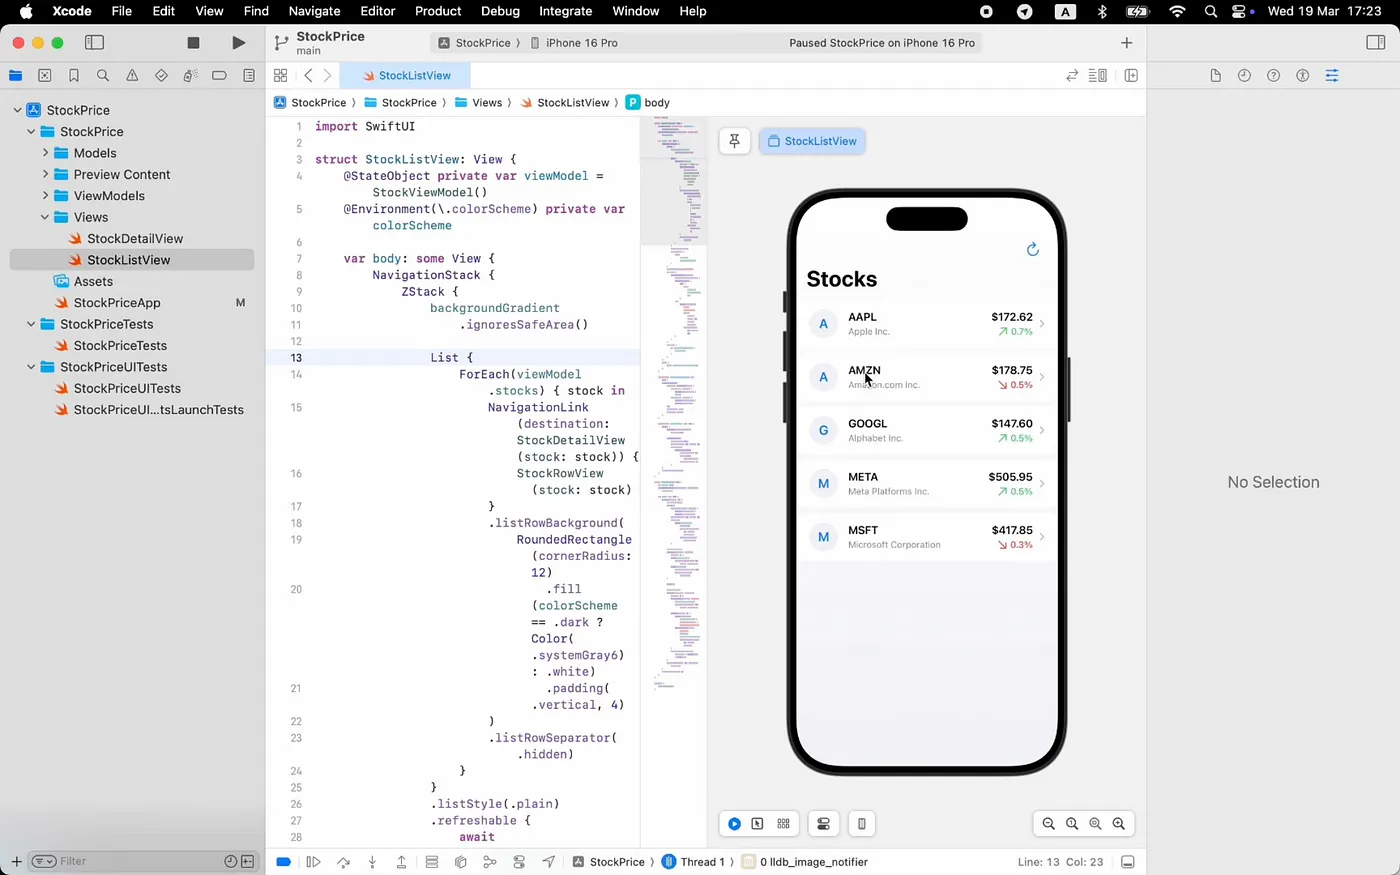Click the refresh icon in Stocks preview

click(x=1032, y=249)
